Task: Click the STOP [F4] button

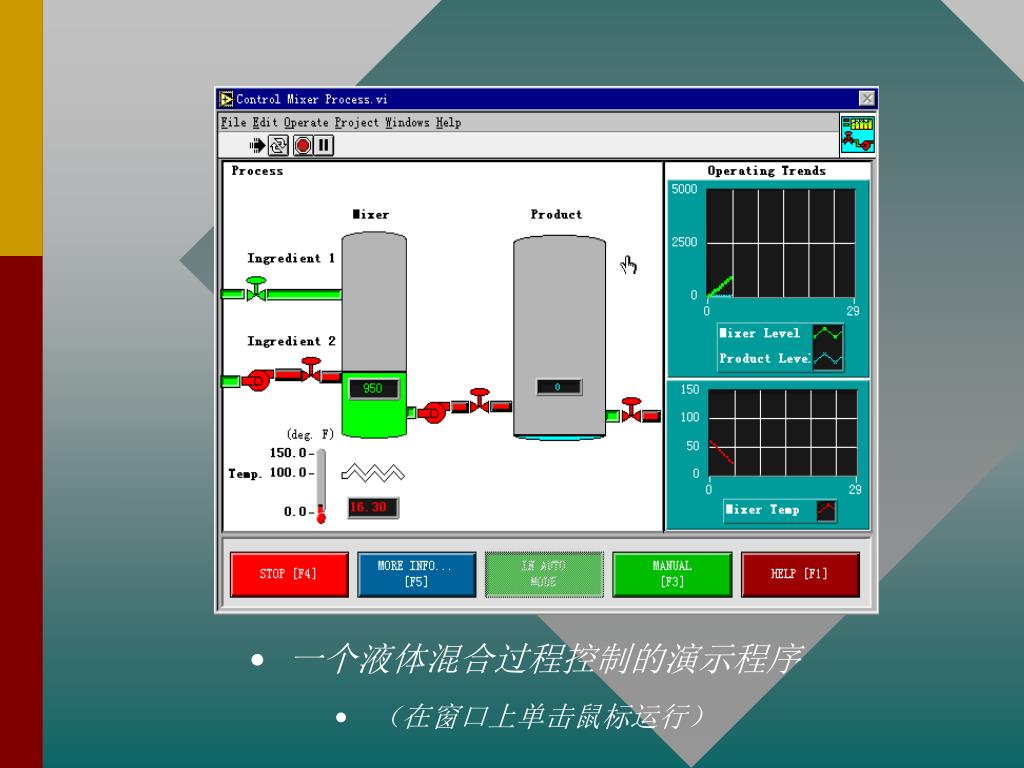Action: (289, 574)
